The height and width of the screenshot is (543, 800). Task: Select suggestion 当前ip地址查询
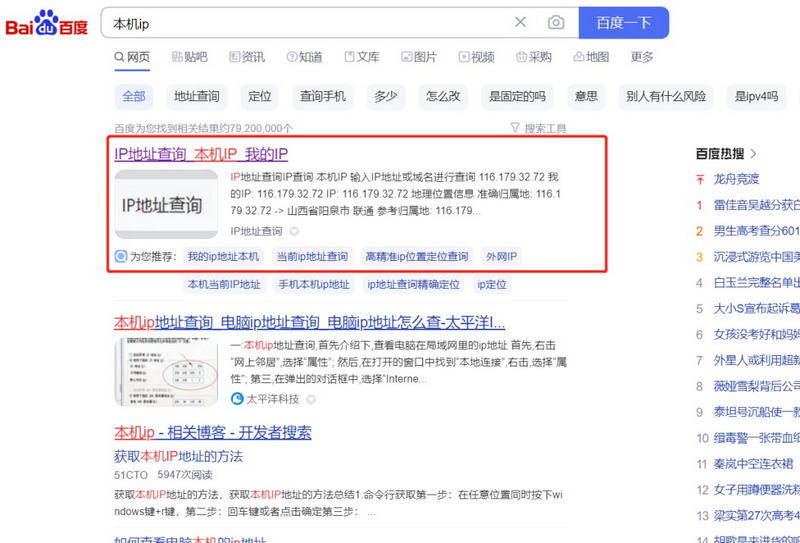coord(312,256)
